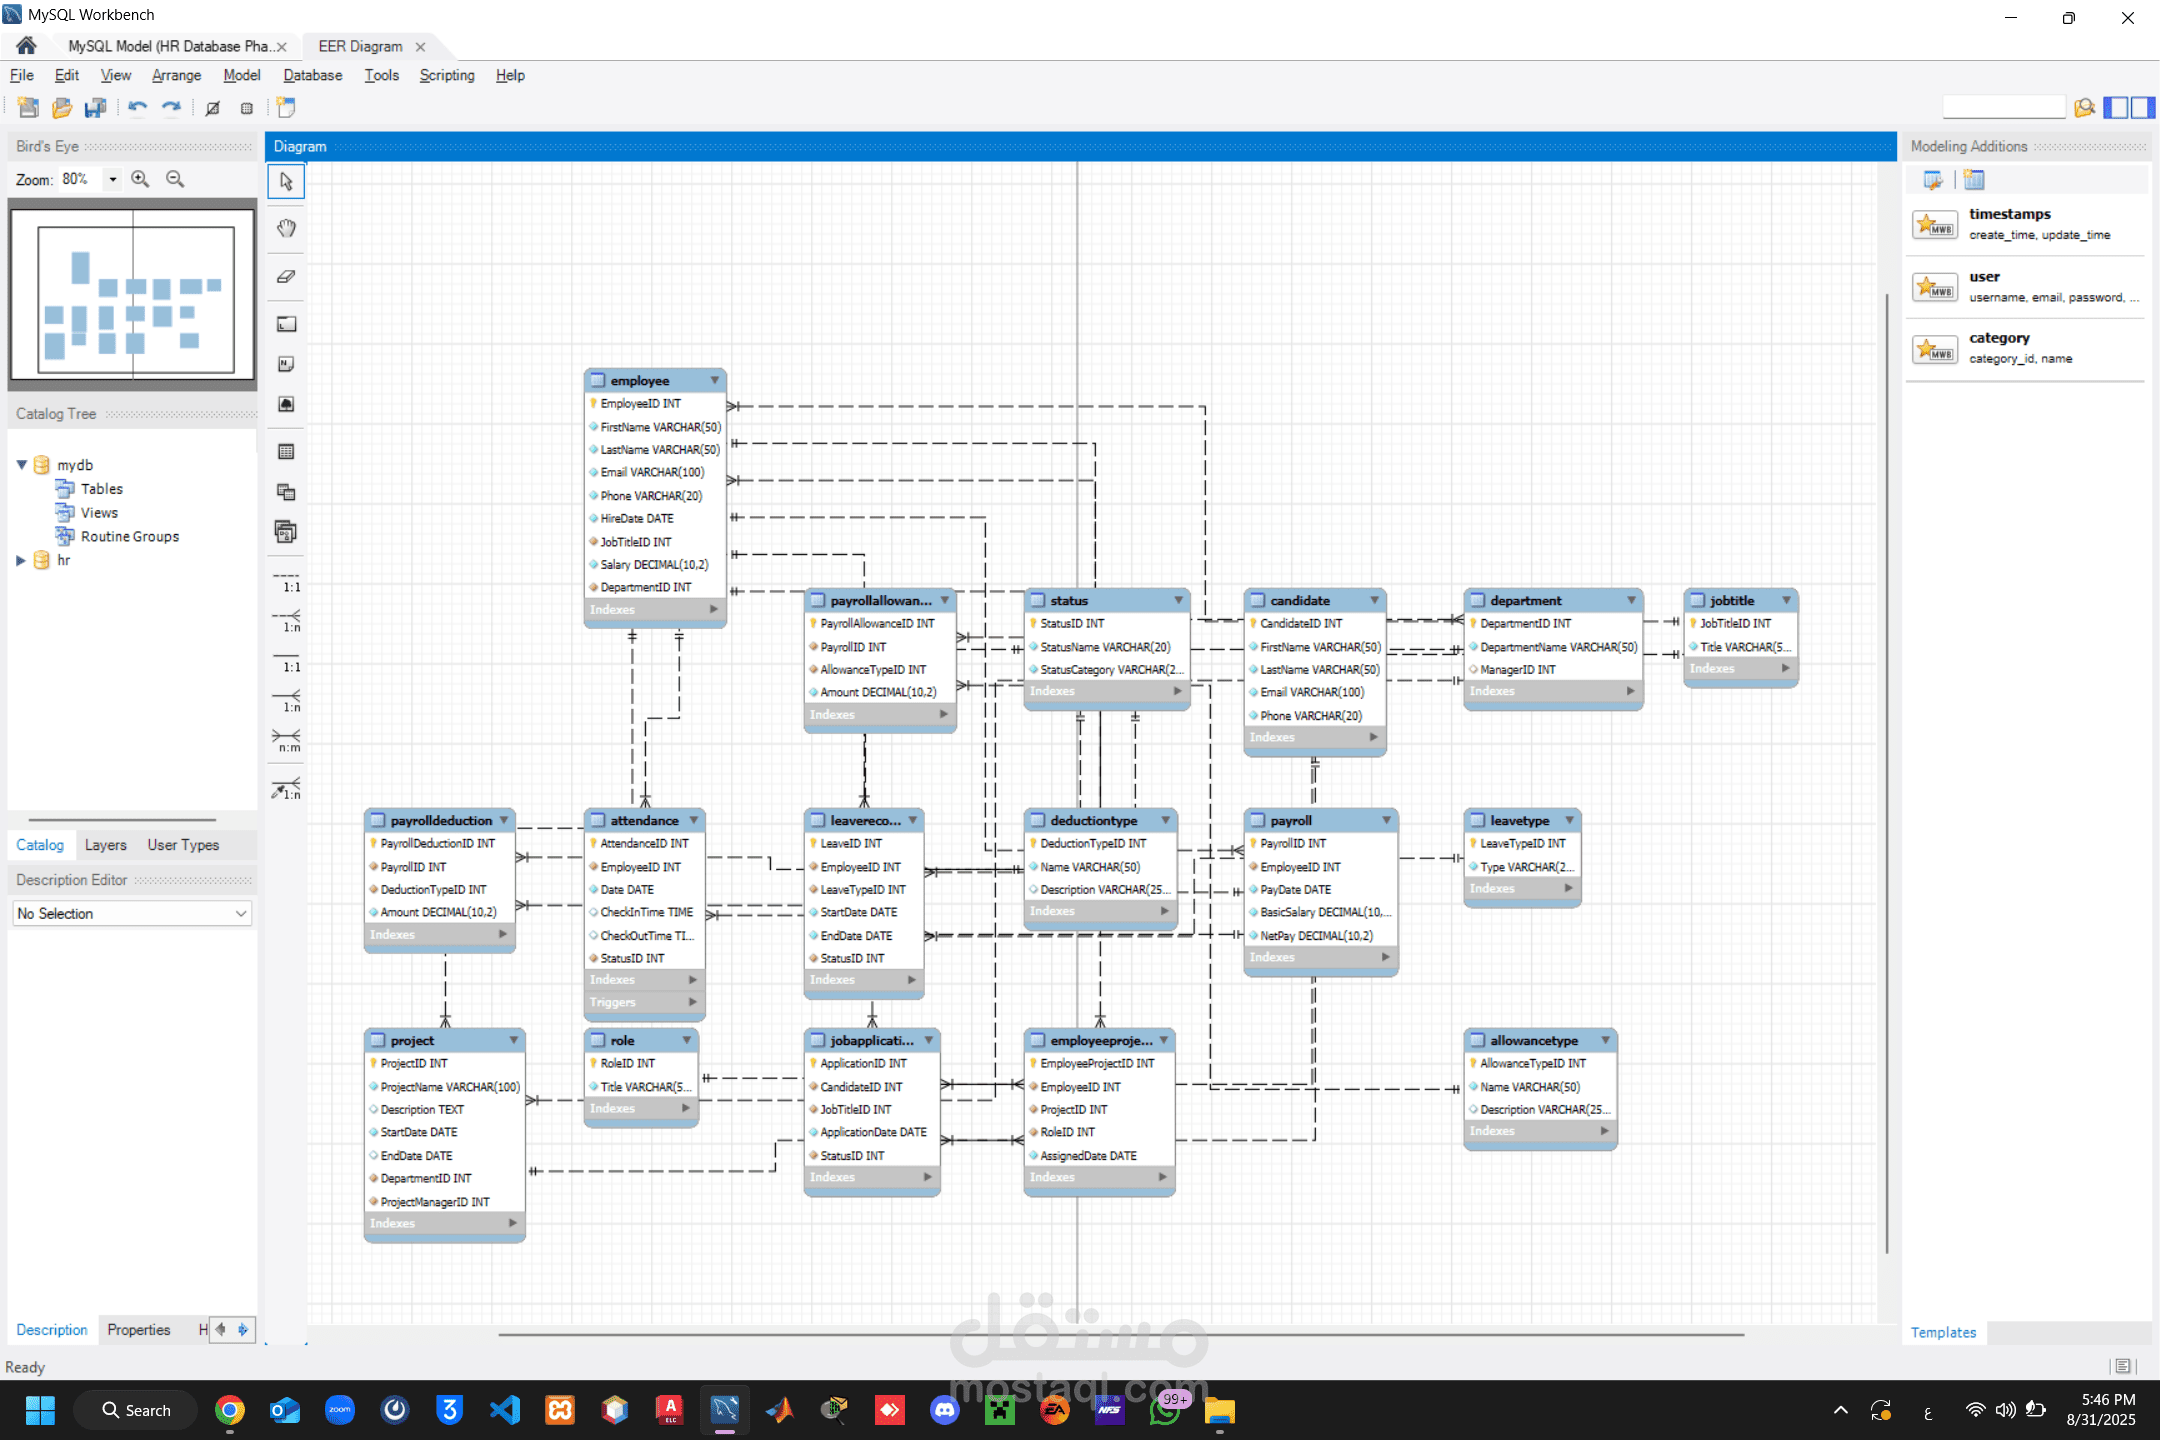Select the place new table tool
Image resolution: width=2160 pixels, height=1440 pixels.
[286, 452]
